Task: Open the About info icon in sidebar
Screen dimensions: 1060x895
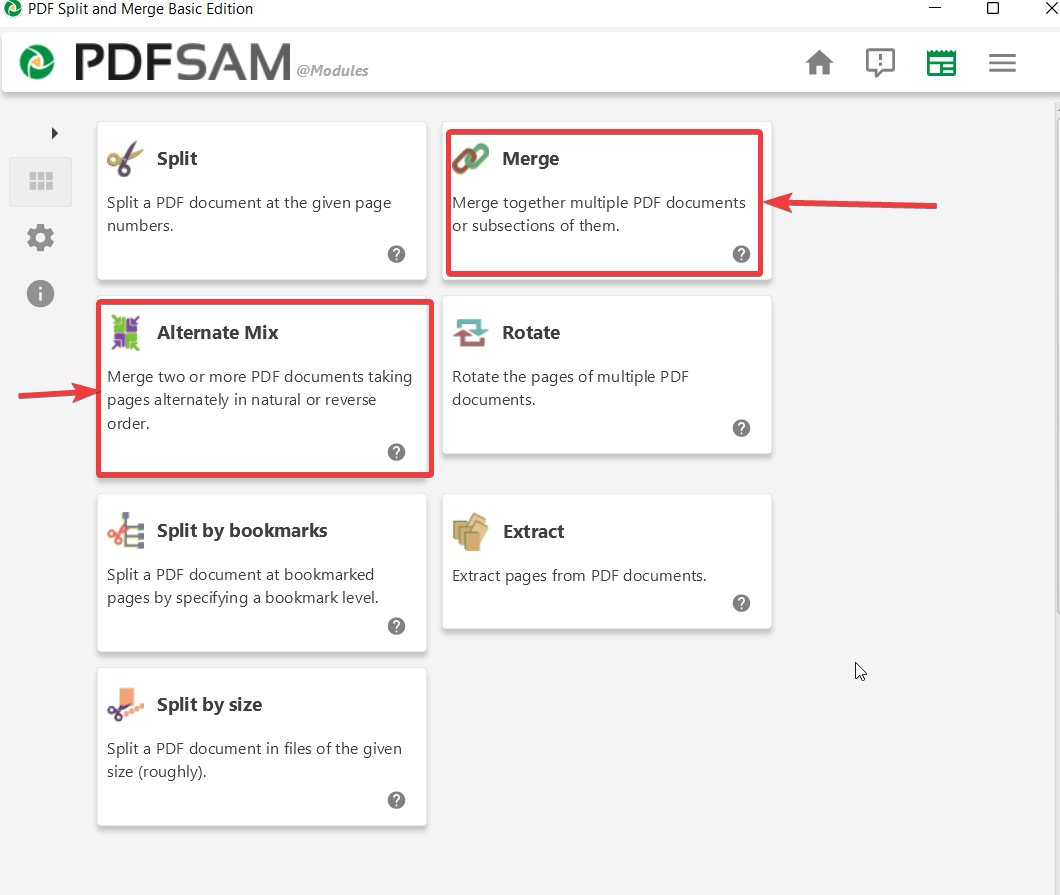Action: click(41, 294)
